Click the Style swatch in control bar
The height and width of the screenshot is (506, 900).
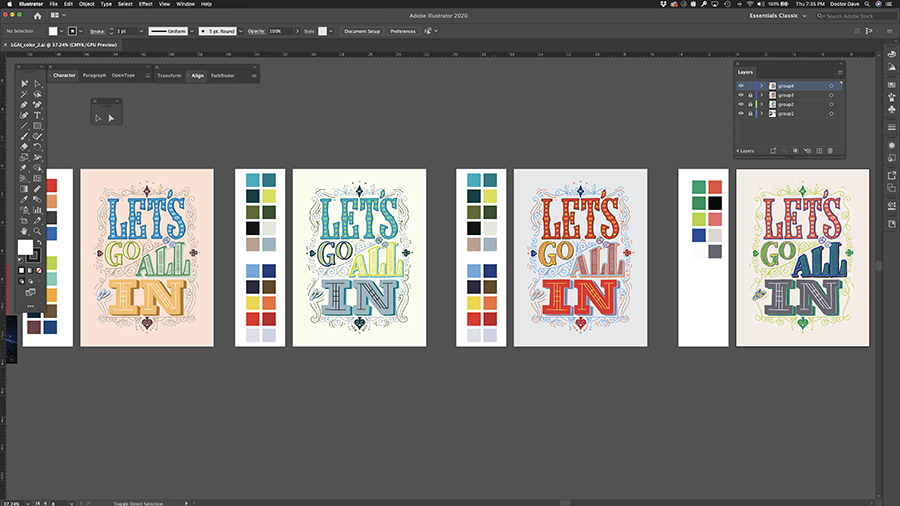pos(323,31)
